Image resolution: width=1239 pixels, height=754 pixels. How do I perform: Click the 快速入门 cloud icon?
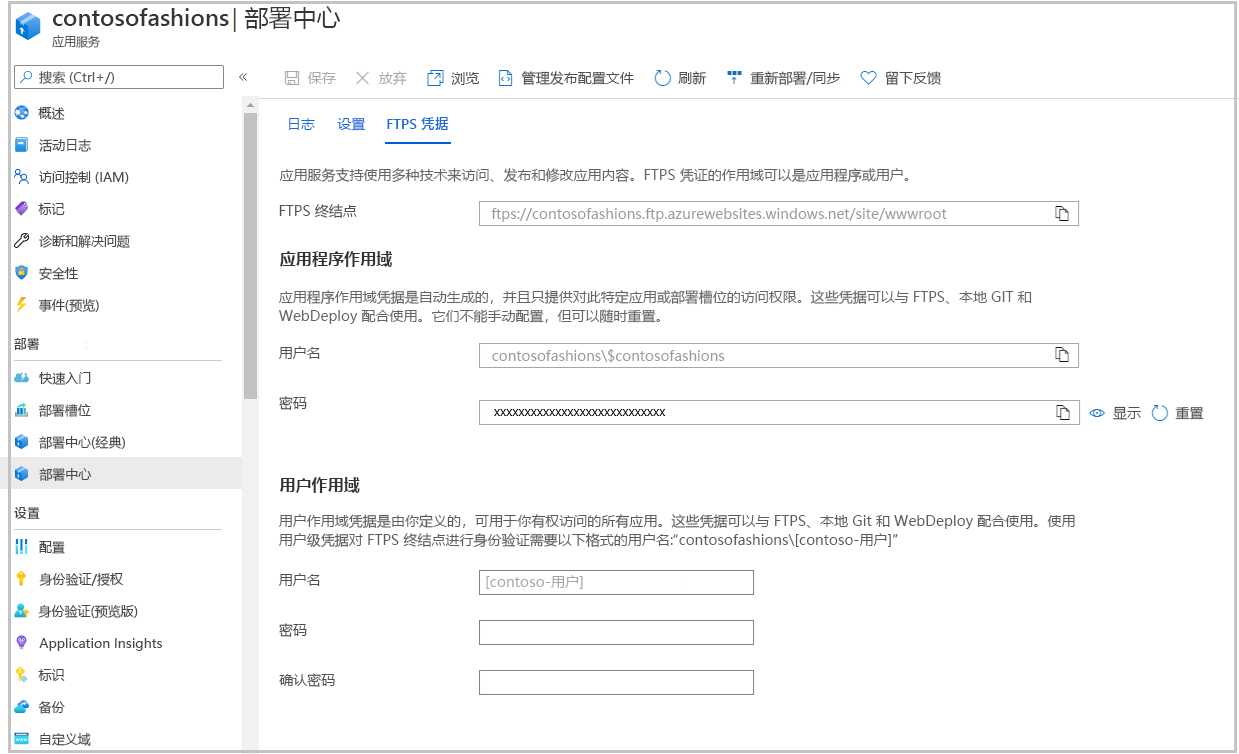pyautogui.click(x=22, y=378)
